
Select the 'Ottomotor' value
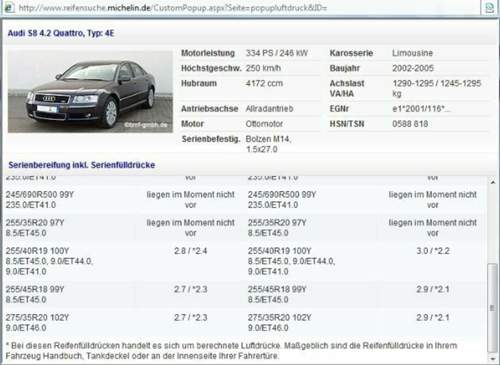coord(264,124)
